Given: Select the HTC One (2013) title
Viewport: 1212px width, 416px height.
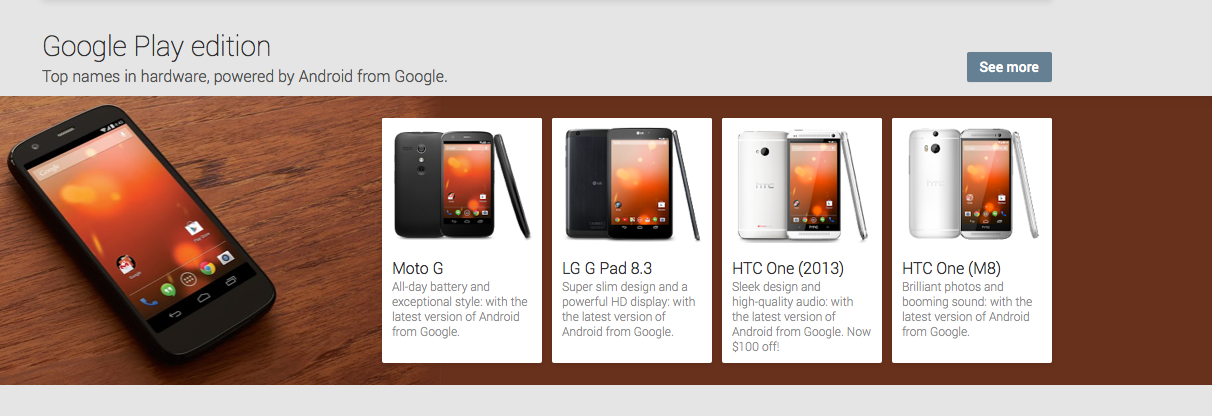Looking at the screenshot, I should click(788, 268).
